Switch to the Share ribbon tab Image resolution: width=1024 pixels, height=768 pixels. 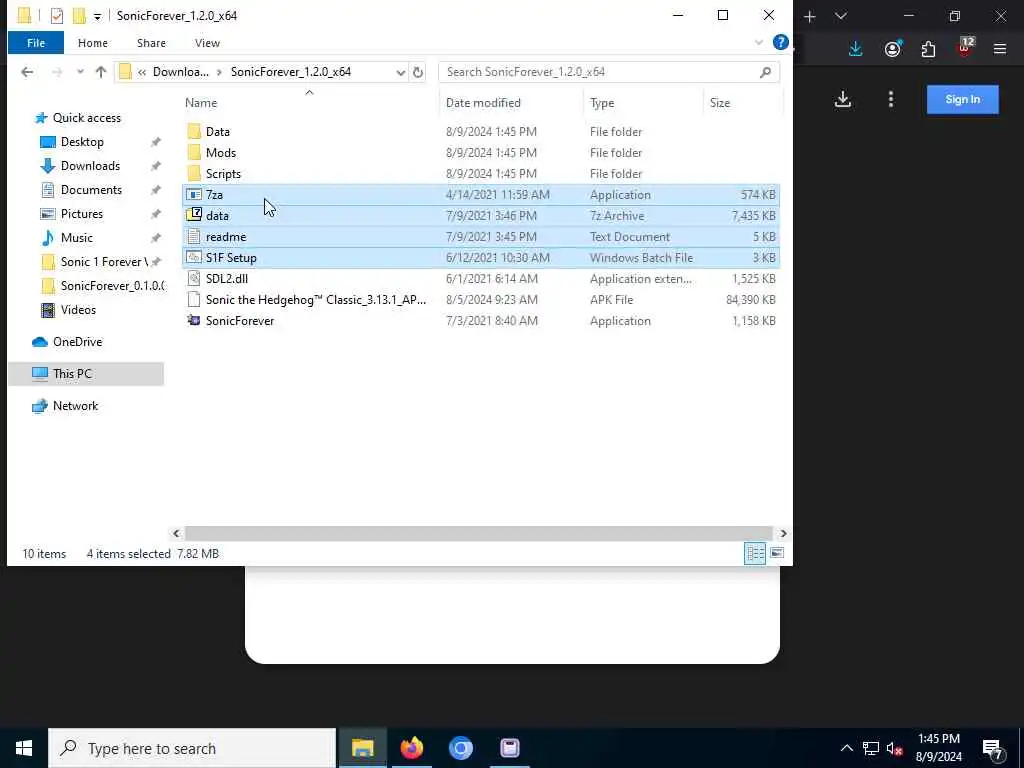pyautogui.click(x=151, y=42)
